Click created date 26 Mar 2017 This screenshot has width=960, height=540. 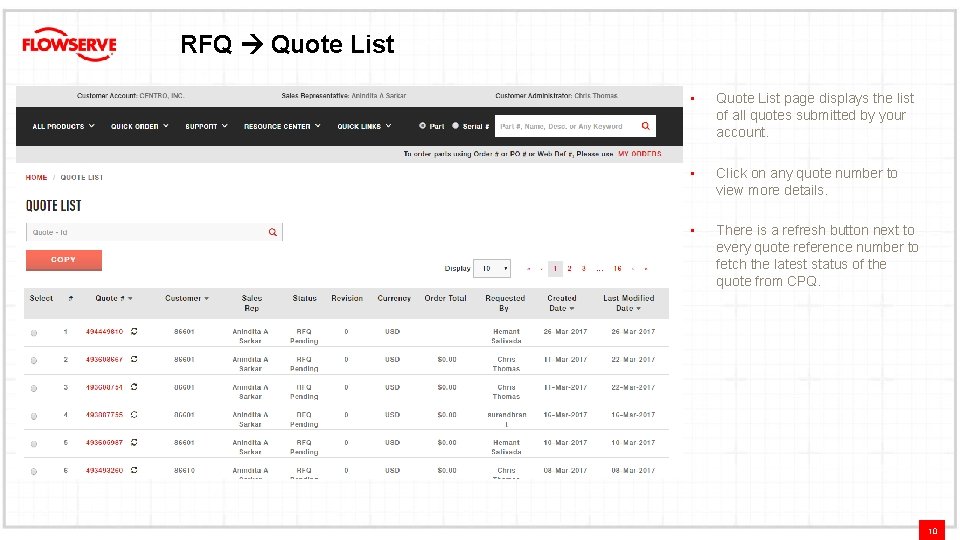click(565, 331)
